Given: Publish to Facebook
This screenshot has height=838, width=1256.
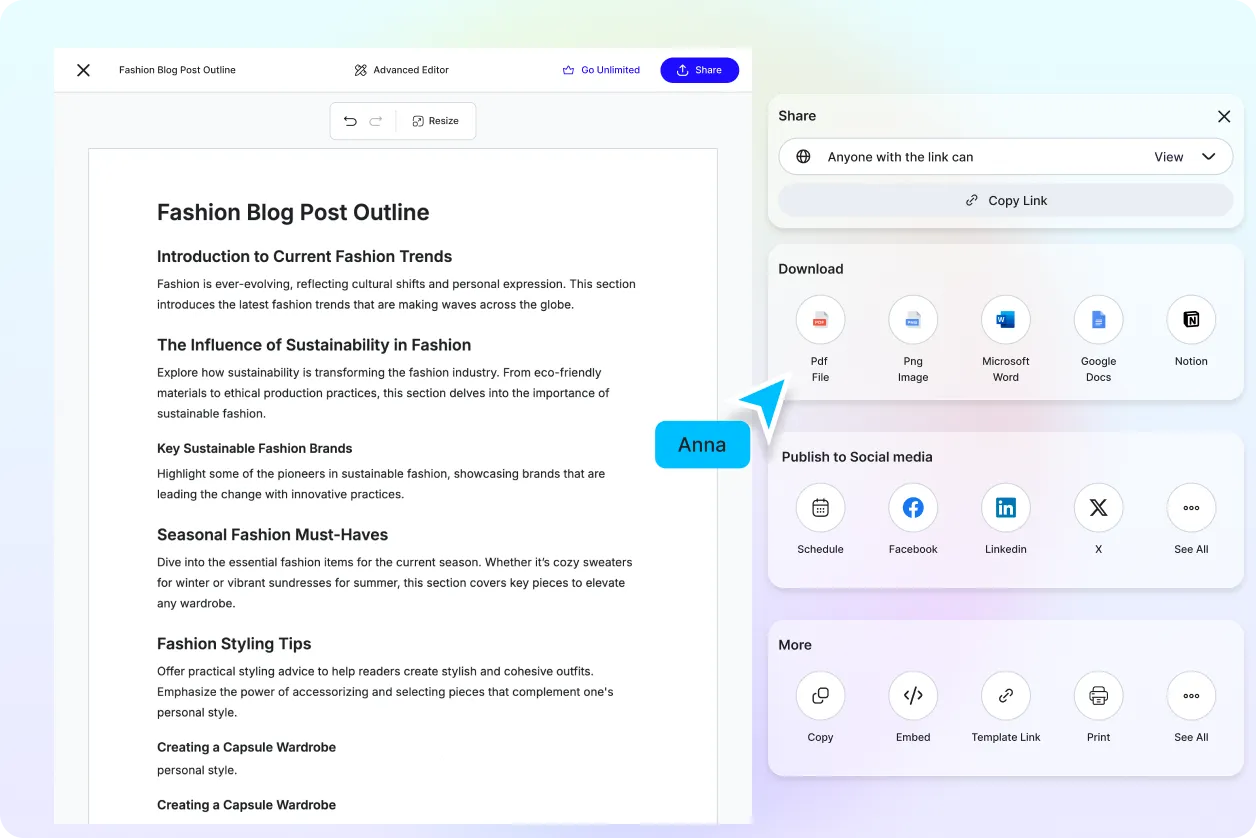Looking at the screenshot, I should pyautogui.click(x=912, y=508).
